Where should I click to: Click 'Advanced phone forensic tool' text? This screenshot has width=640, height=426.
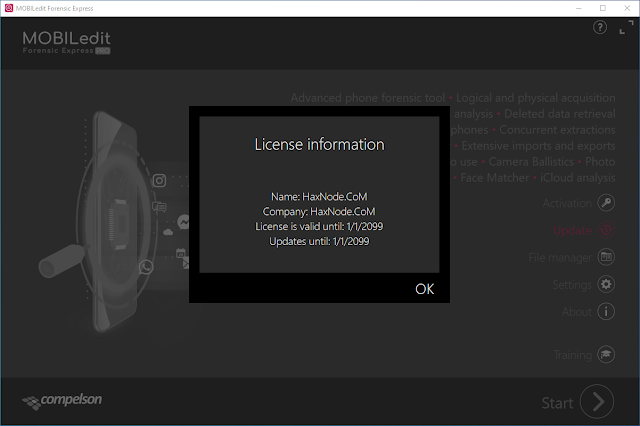point(367,98)
